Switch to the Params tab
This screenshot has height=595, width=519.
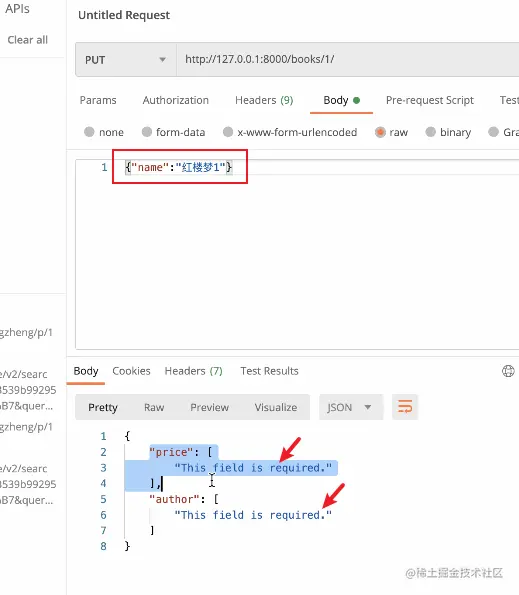click(98, 100)
